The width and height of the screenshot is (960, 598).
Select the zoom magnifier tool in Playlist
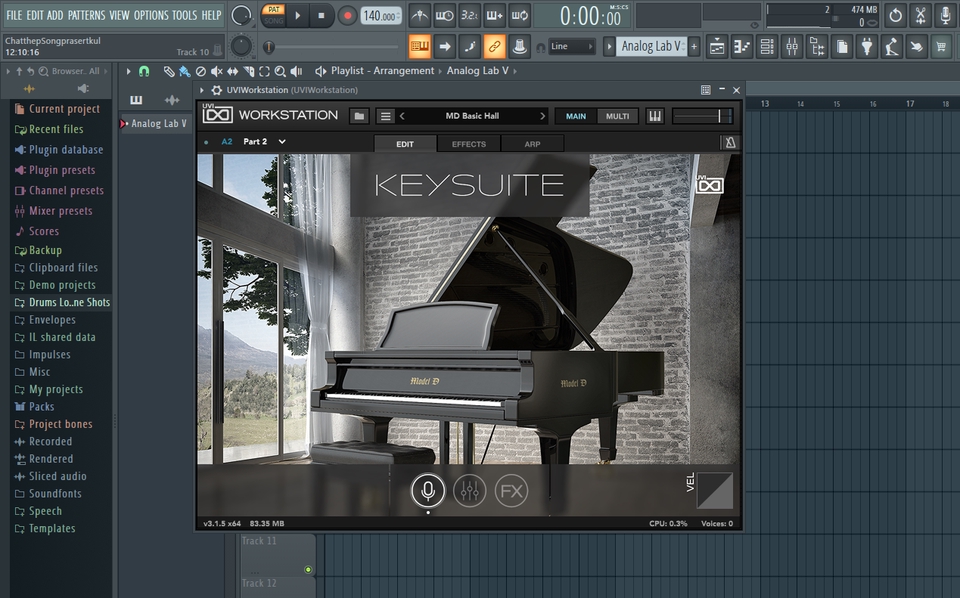click(280, 71)
